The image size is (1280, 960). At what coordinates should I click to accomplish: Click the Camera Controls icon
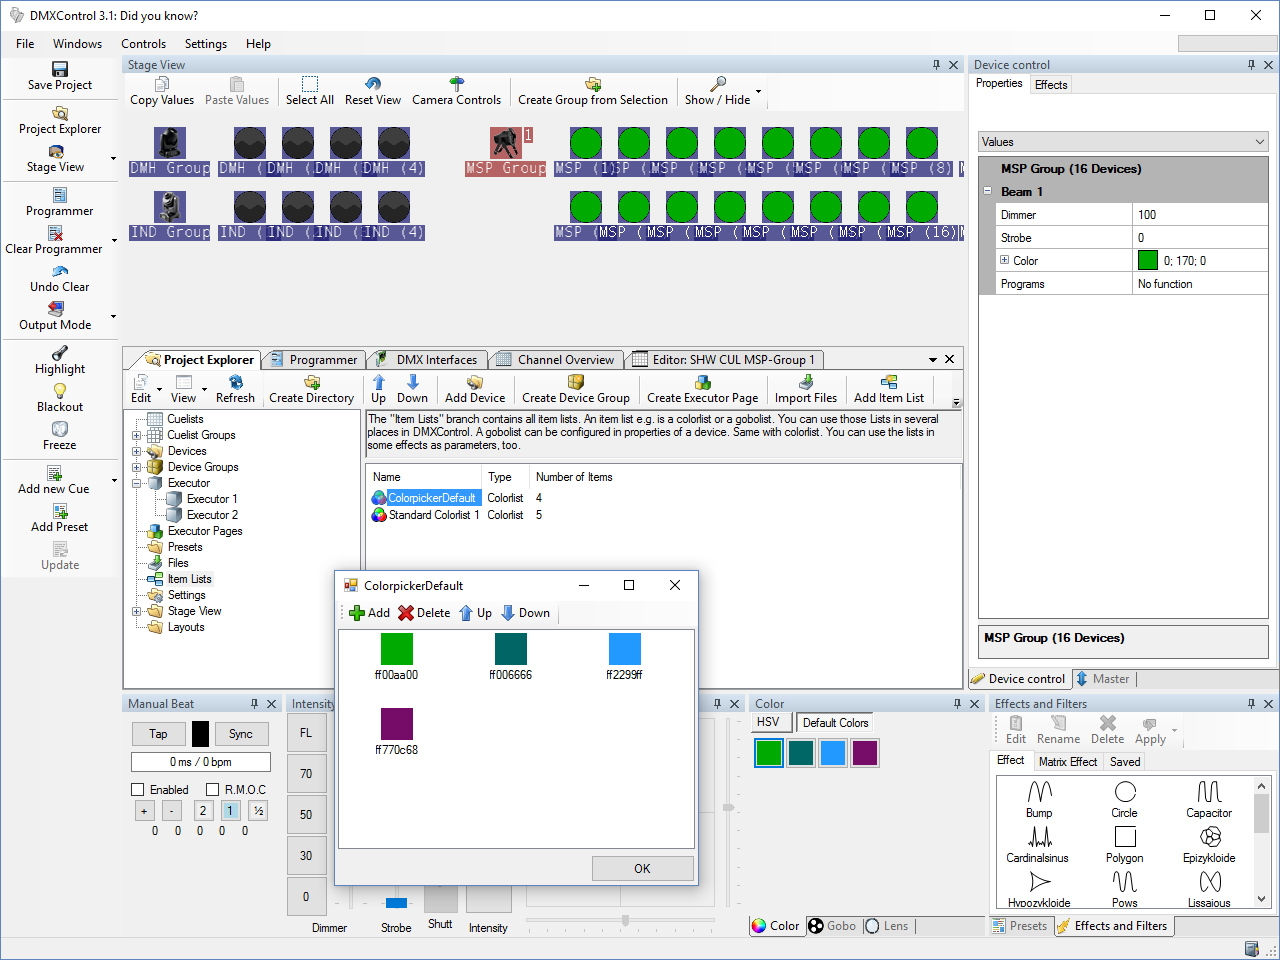[457, 84]
